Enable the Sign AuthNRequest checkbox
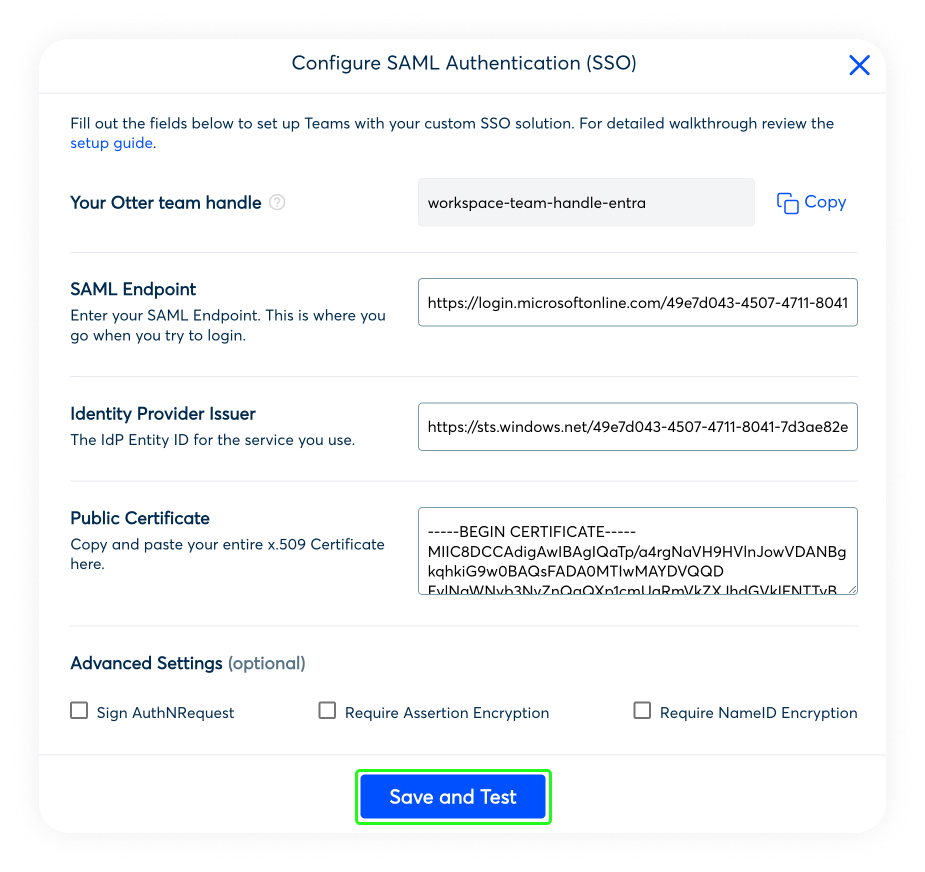 79,711
